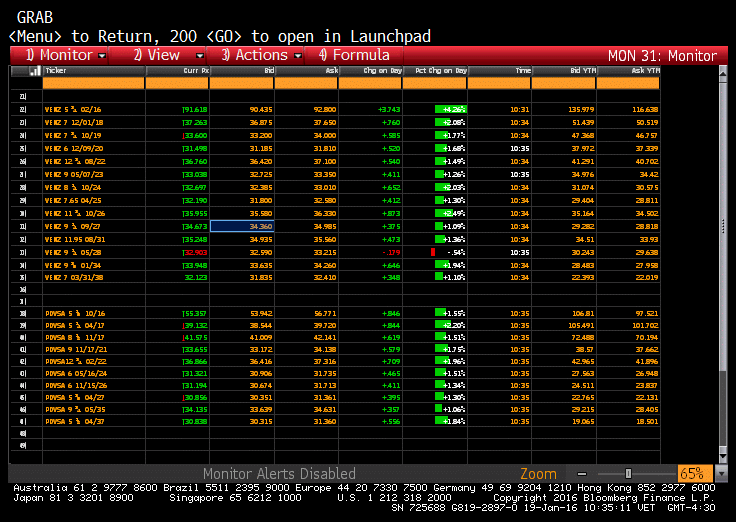This screenshot has height=522, width=736.
Task: Click the orange filter field under Ask YTM
Action: (x=628, y=84)
